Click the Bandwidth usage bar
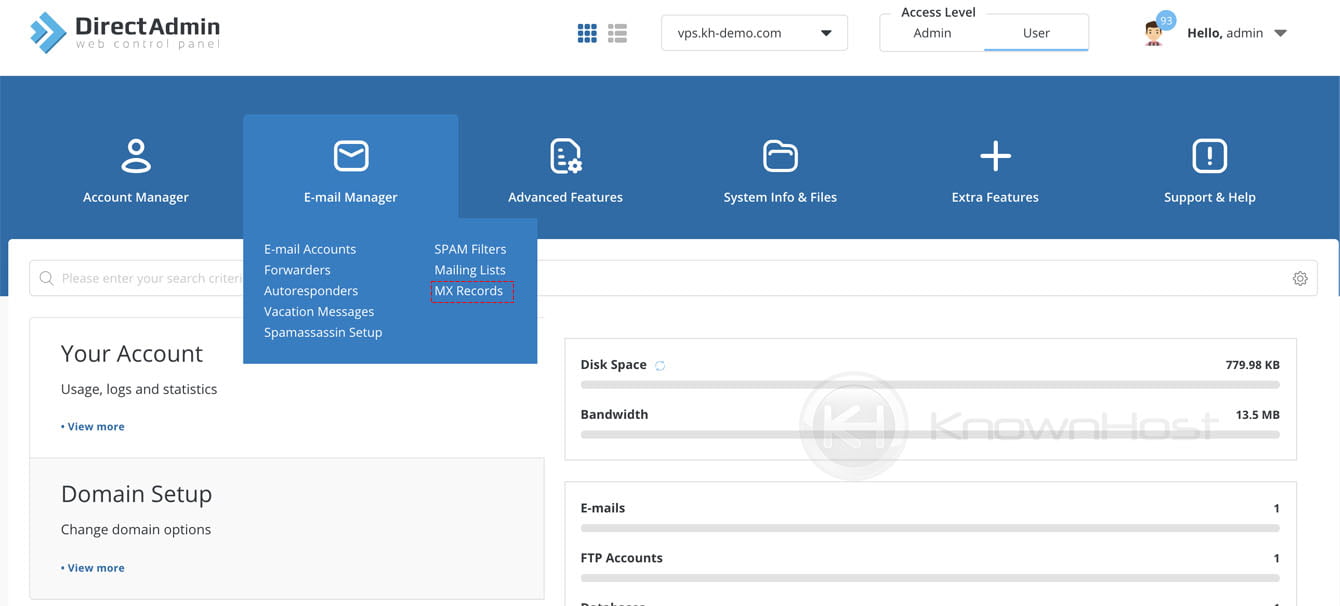 (930, 434)
